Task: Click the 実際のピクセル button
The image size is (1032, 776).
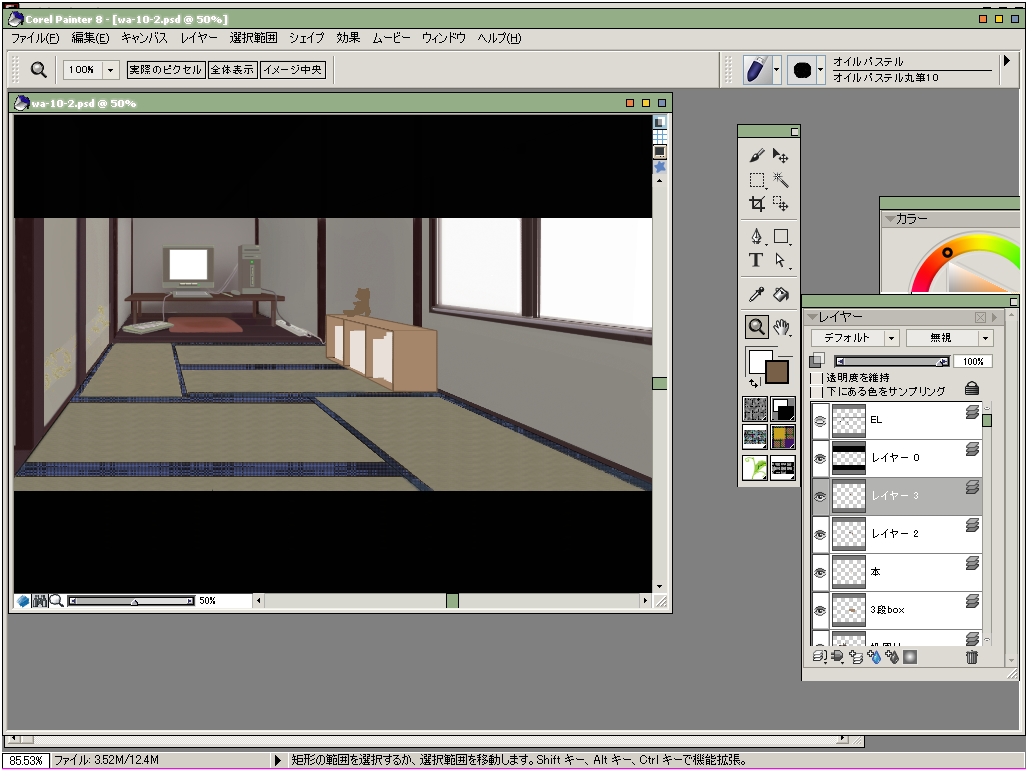Action: (x=165, y=70)
